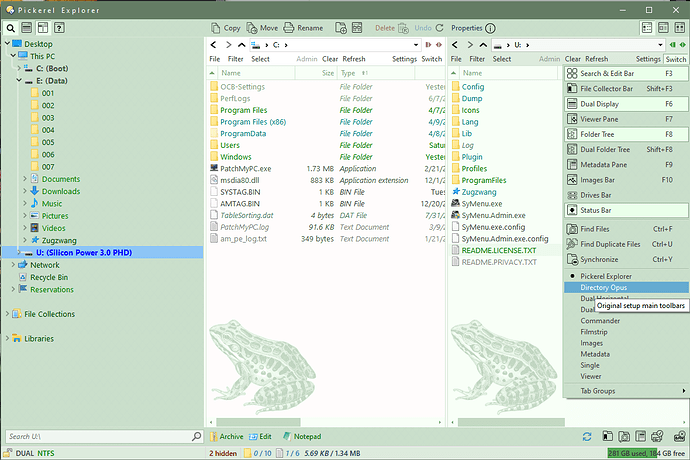Open the U: path bar dropdown arrow

[x=661, y=45]
